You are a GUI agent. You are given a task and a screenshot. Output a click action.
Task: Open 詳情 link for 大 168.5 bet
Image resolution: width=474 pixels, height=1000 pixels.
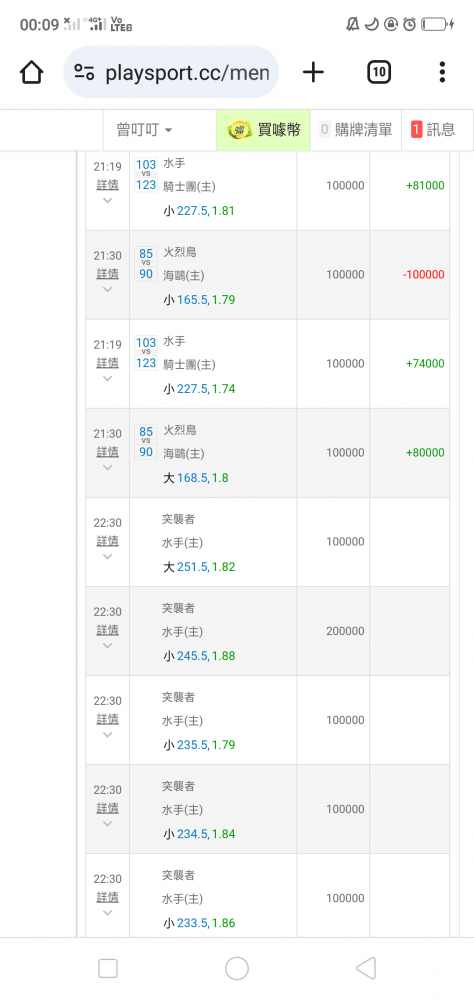click(107, 452)
